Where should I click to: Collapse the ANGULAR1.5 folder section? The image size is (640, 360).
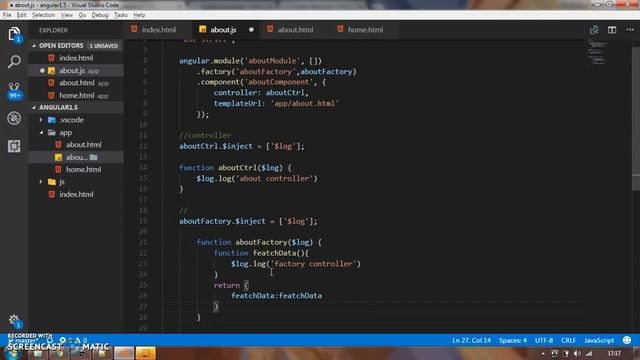(x=34, y=107)
